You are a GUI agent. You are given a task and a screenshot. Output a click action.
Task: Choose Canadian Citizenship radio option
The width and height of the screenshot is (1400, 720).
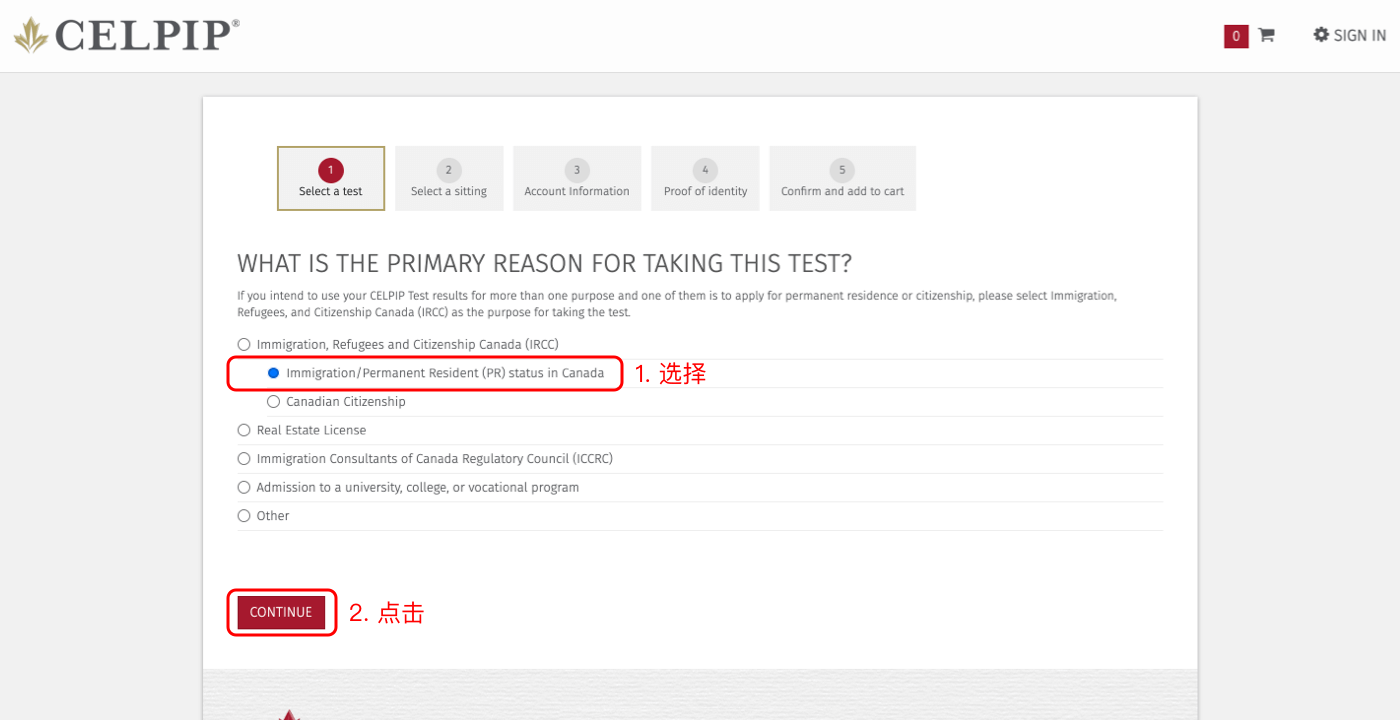[274, 402]
